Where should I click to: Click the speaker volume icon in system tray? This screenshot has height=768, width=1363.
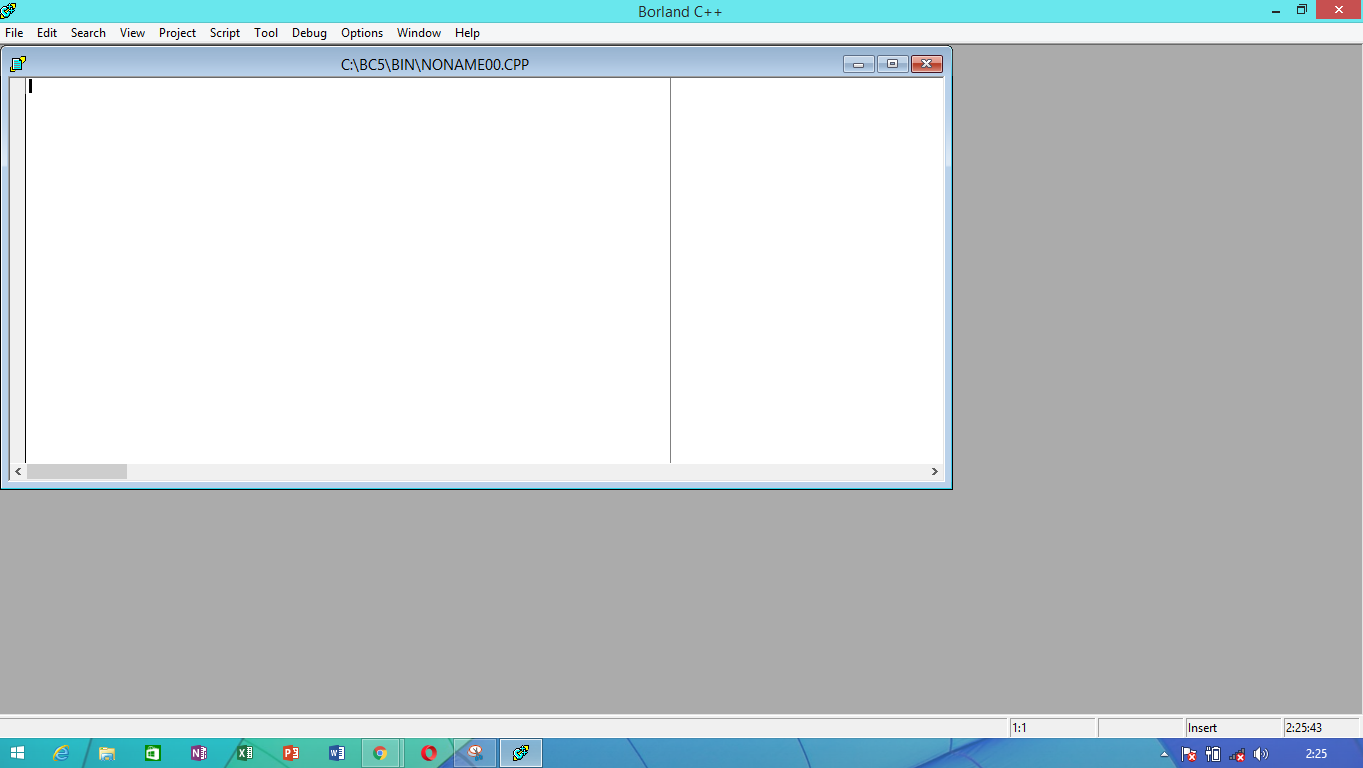pos(1261,753)
